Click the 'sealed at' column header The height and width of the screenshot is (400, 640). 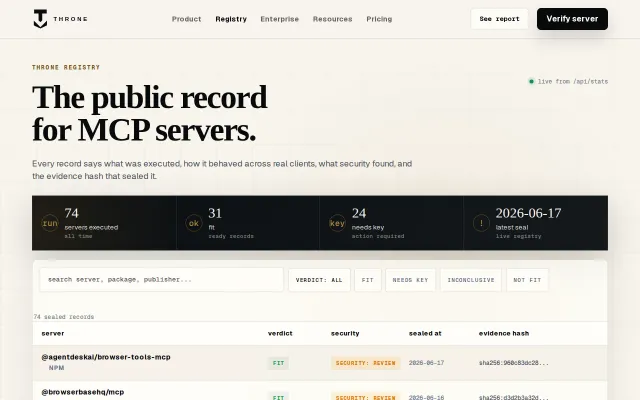coord(425,333)
